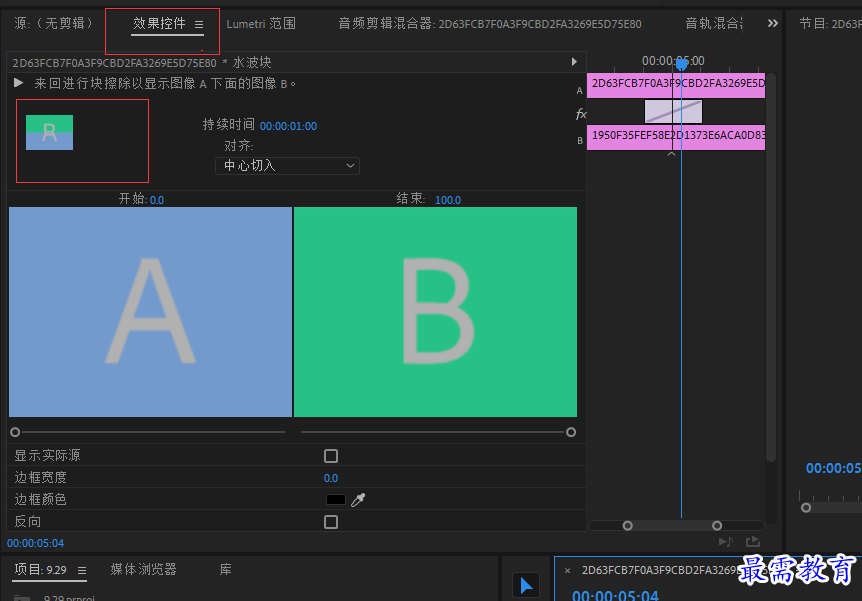Click the export frame icon below timeline
The height and width of the screenshot is (601, 862).
pyautogui.click(x=753, y=542)
